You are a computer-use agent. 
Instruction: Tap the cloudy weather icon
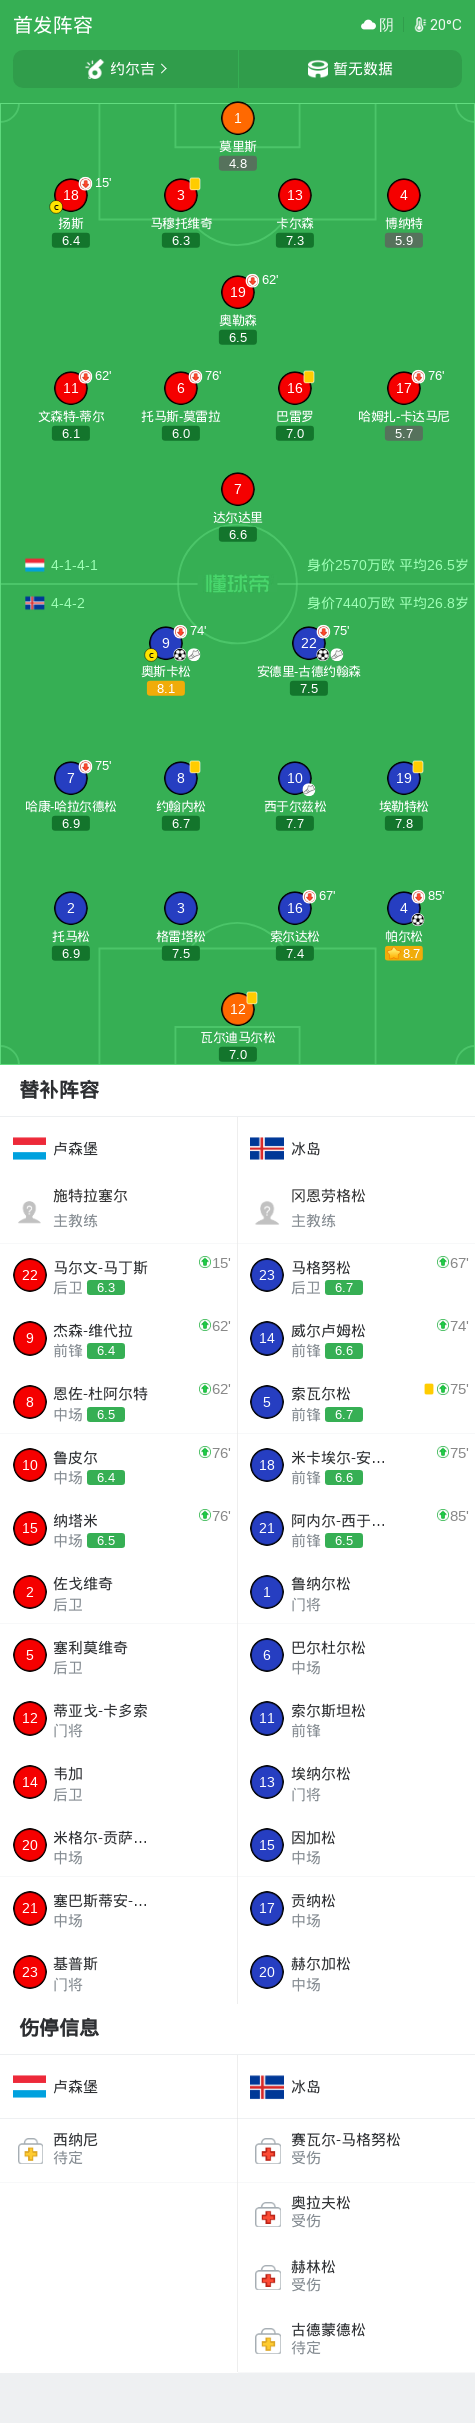tap(368, 25)
